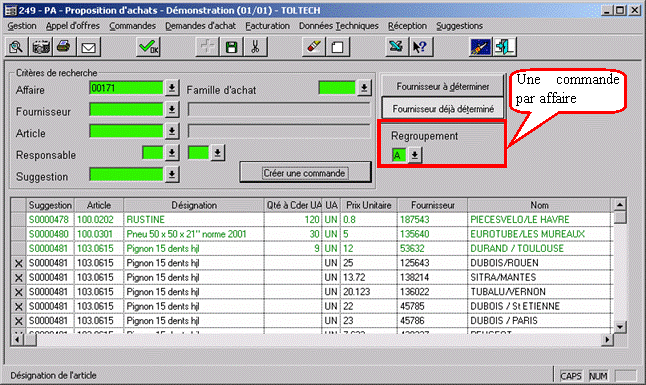The width and height of the screenshot is (646, 385).
Task: Click the Famille d'achat input field
Action: click(x=337, y=88)
